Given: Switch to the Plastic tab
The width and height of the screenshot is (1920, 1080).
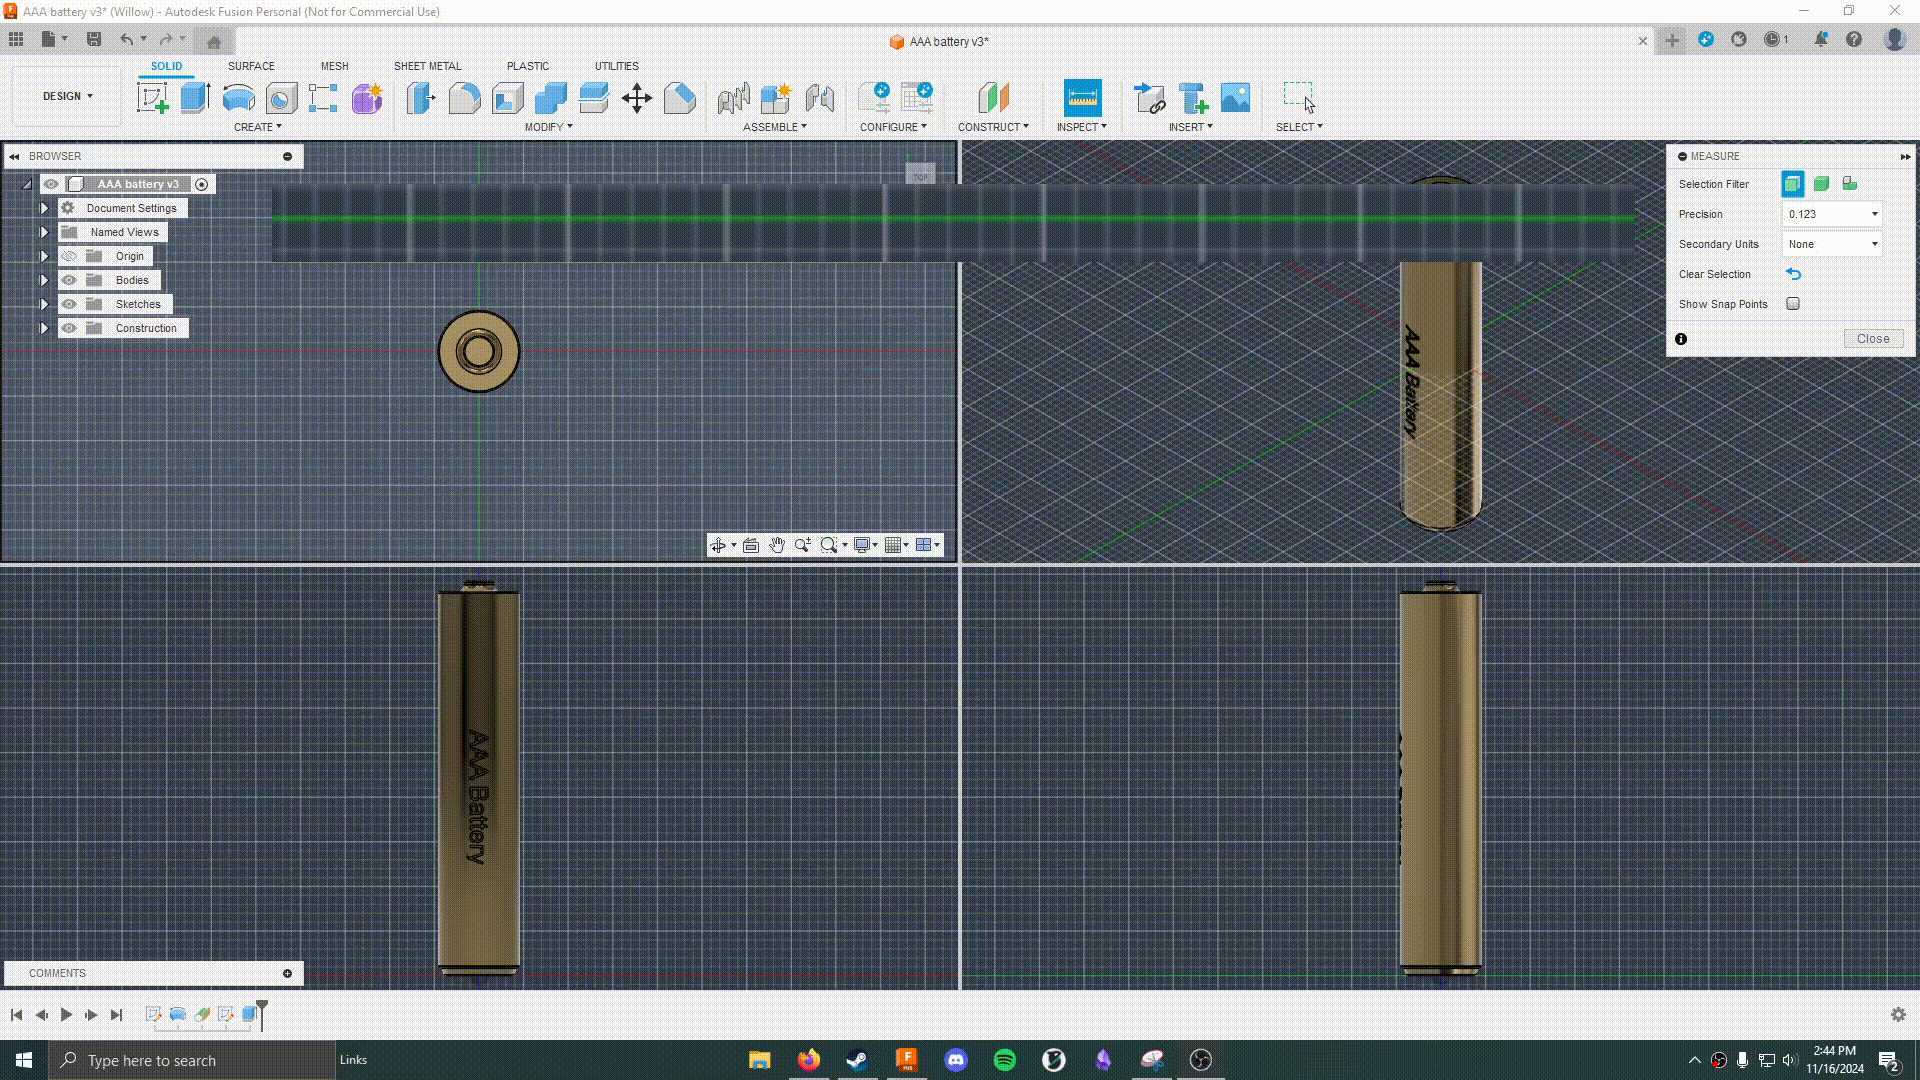Looking at the screenshot, I should 528,66.
